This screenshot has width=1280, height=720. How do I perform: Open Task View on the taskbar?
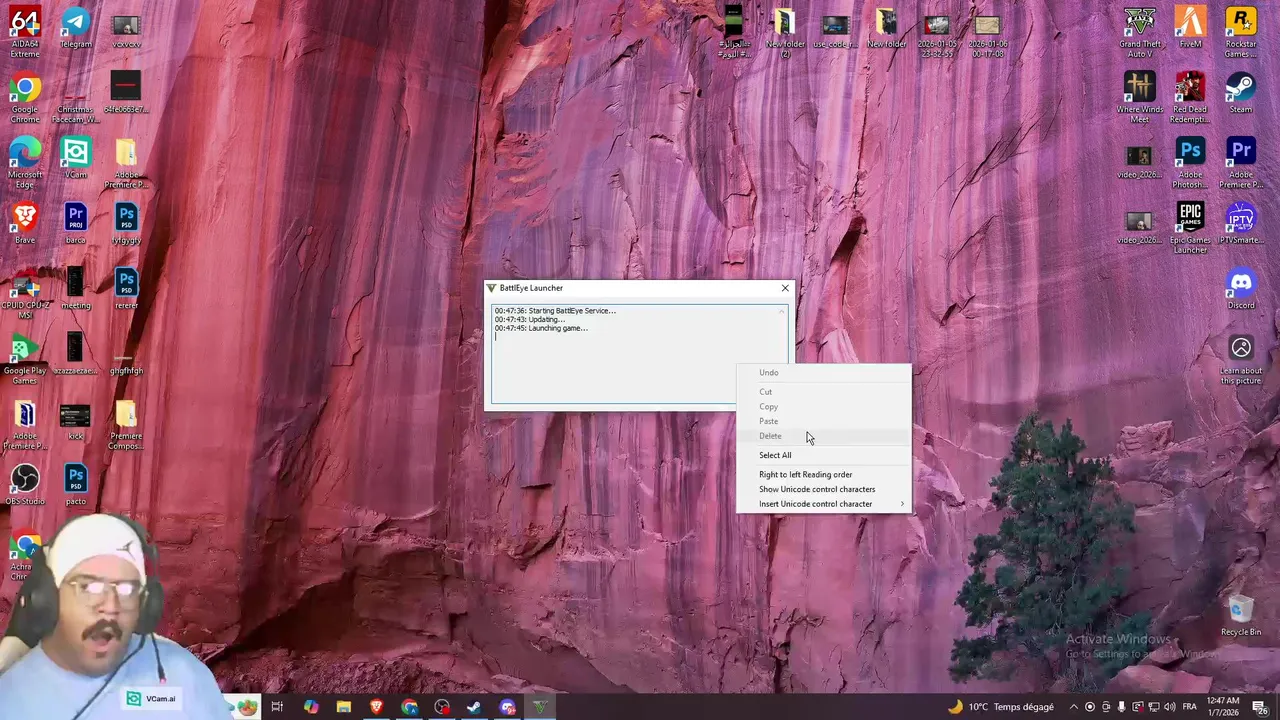coord(277,707)
